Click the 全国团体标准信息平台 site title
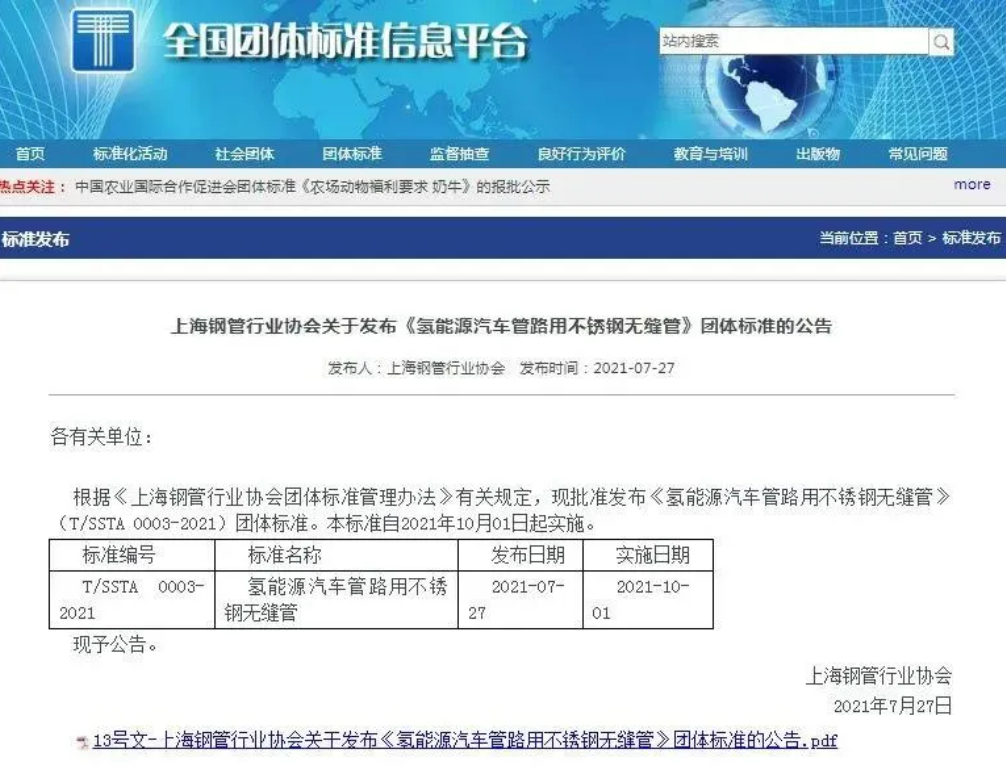The width and height of the screenshot is (1006, 768). (345, 42)
